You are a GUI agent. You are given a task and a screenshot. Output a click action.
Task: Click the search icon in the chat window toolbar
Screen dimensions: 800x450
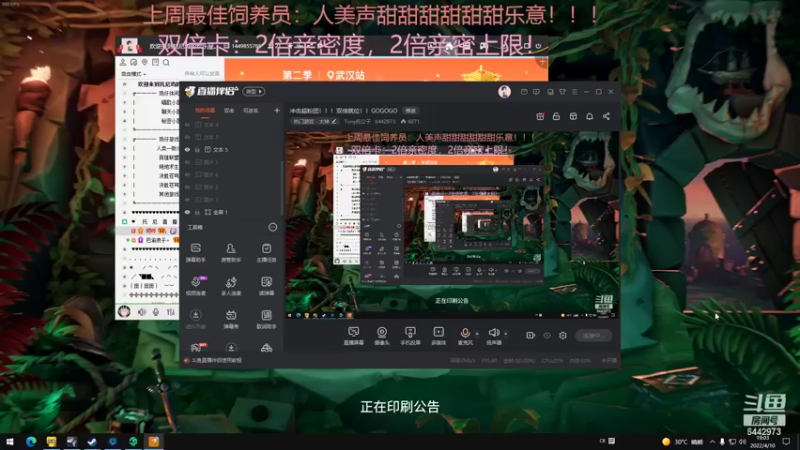[x=166, y=62]
